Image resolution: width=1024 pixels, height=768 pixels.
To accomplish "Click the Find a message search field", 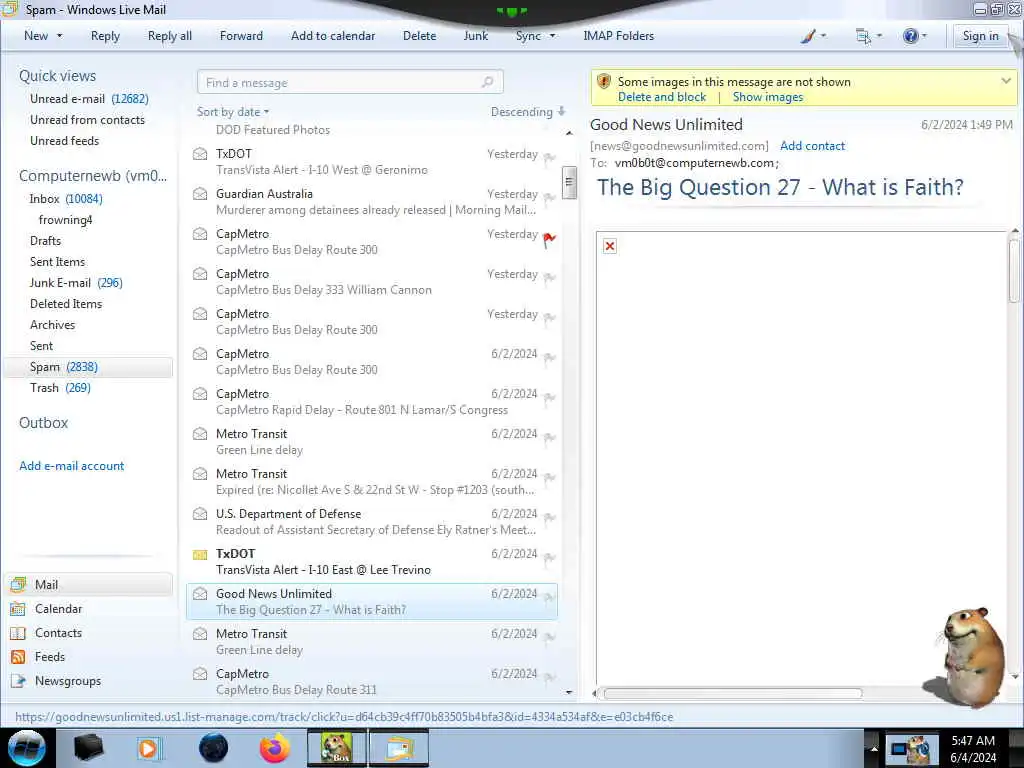I will tap(350, 82).
